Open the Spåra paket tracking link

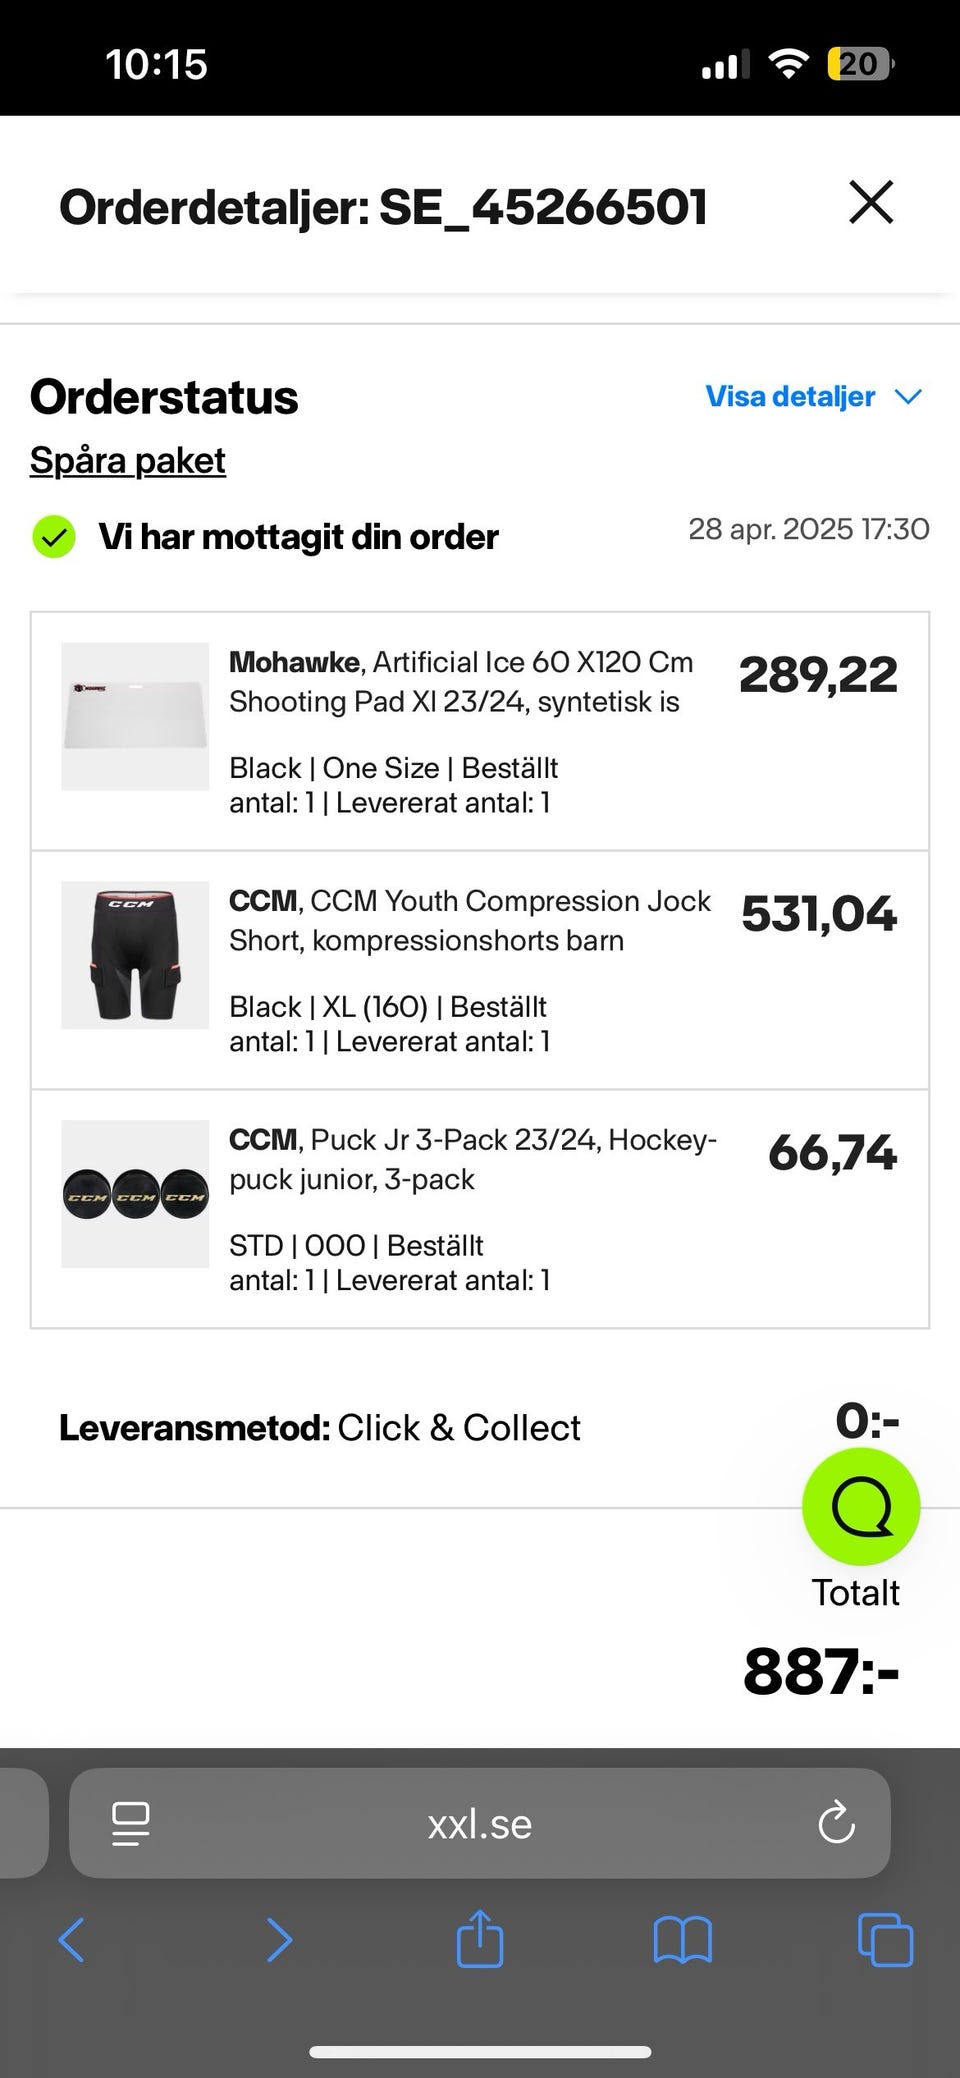(128, 460)
